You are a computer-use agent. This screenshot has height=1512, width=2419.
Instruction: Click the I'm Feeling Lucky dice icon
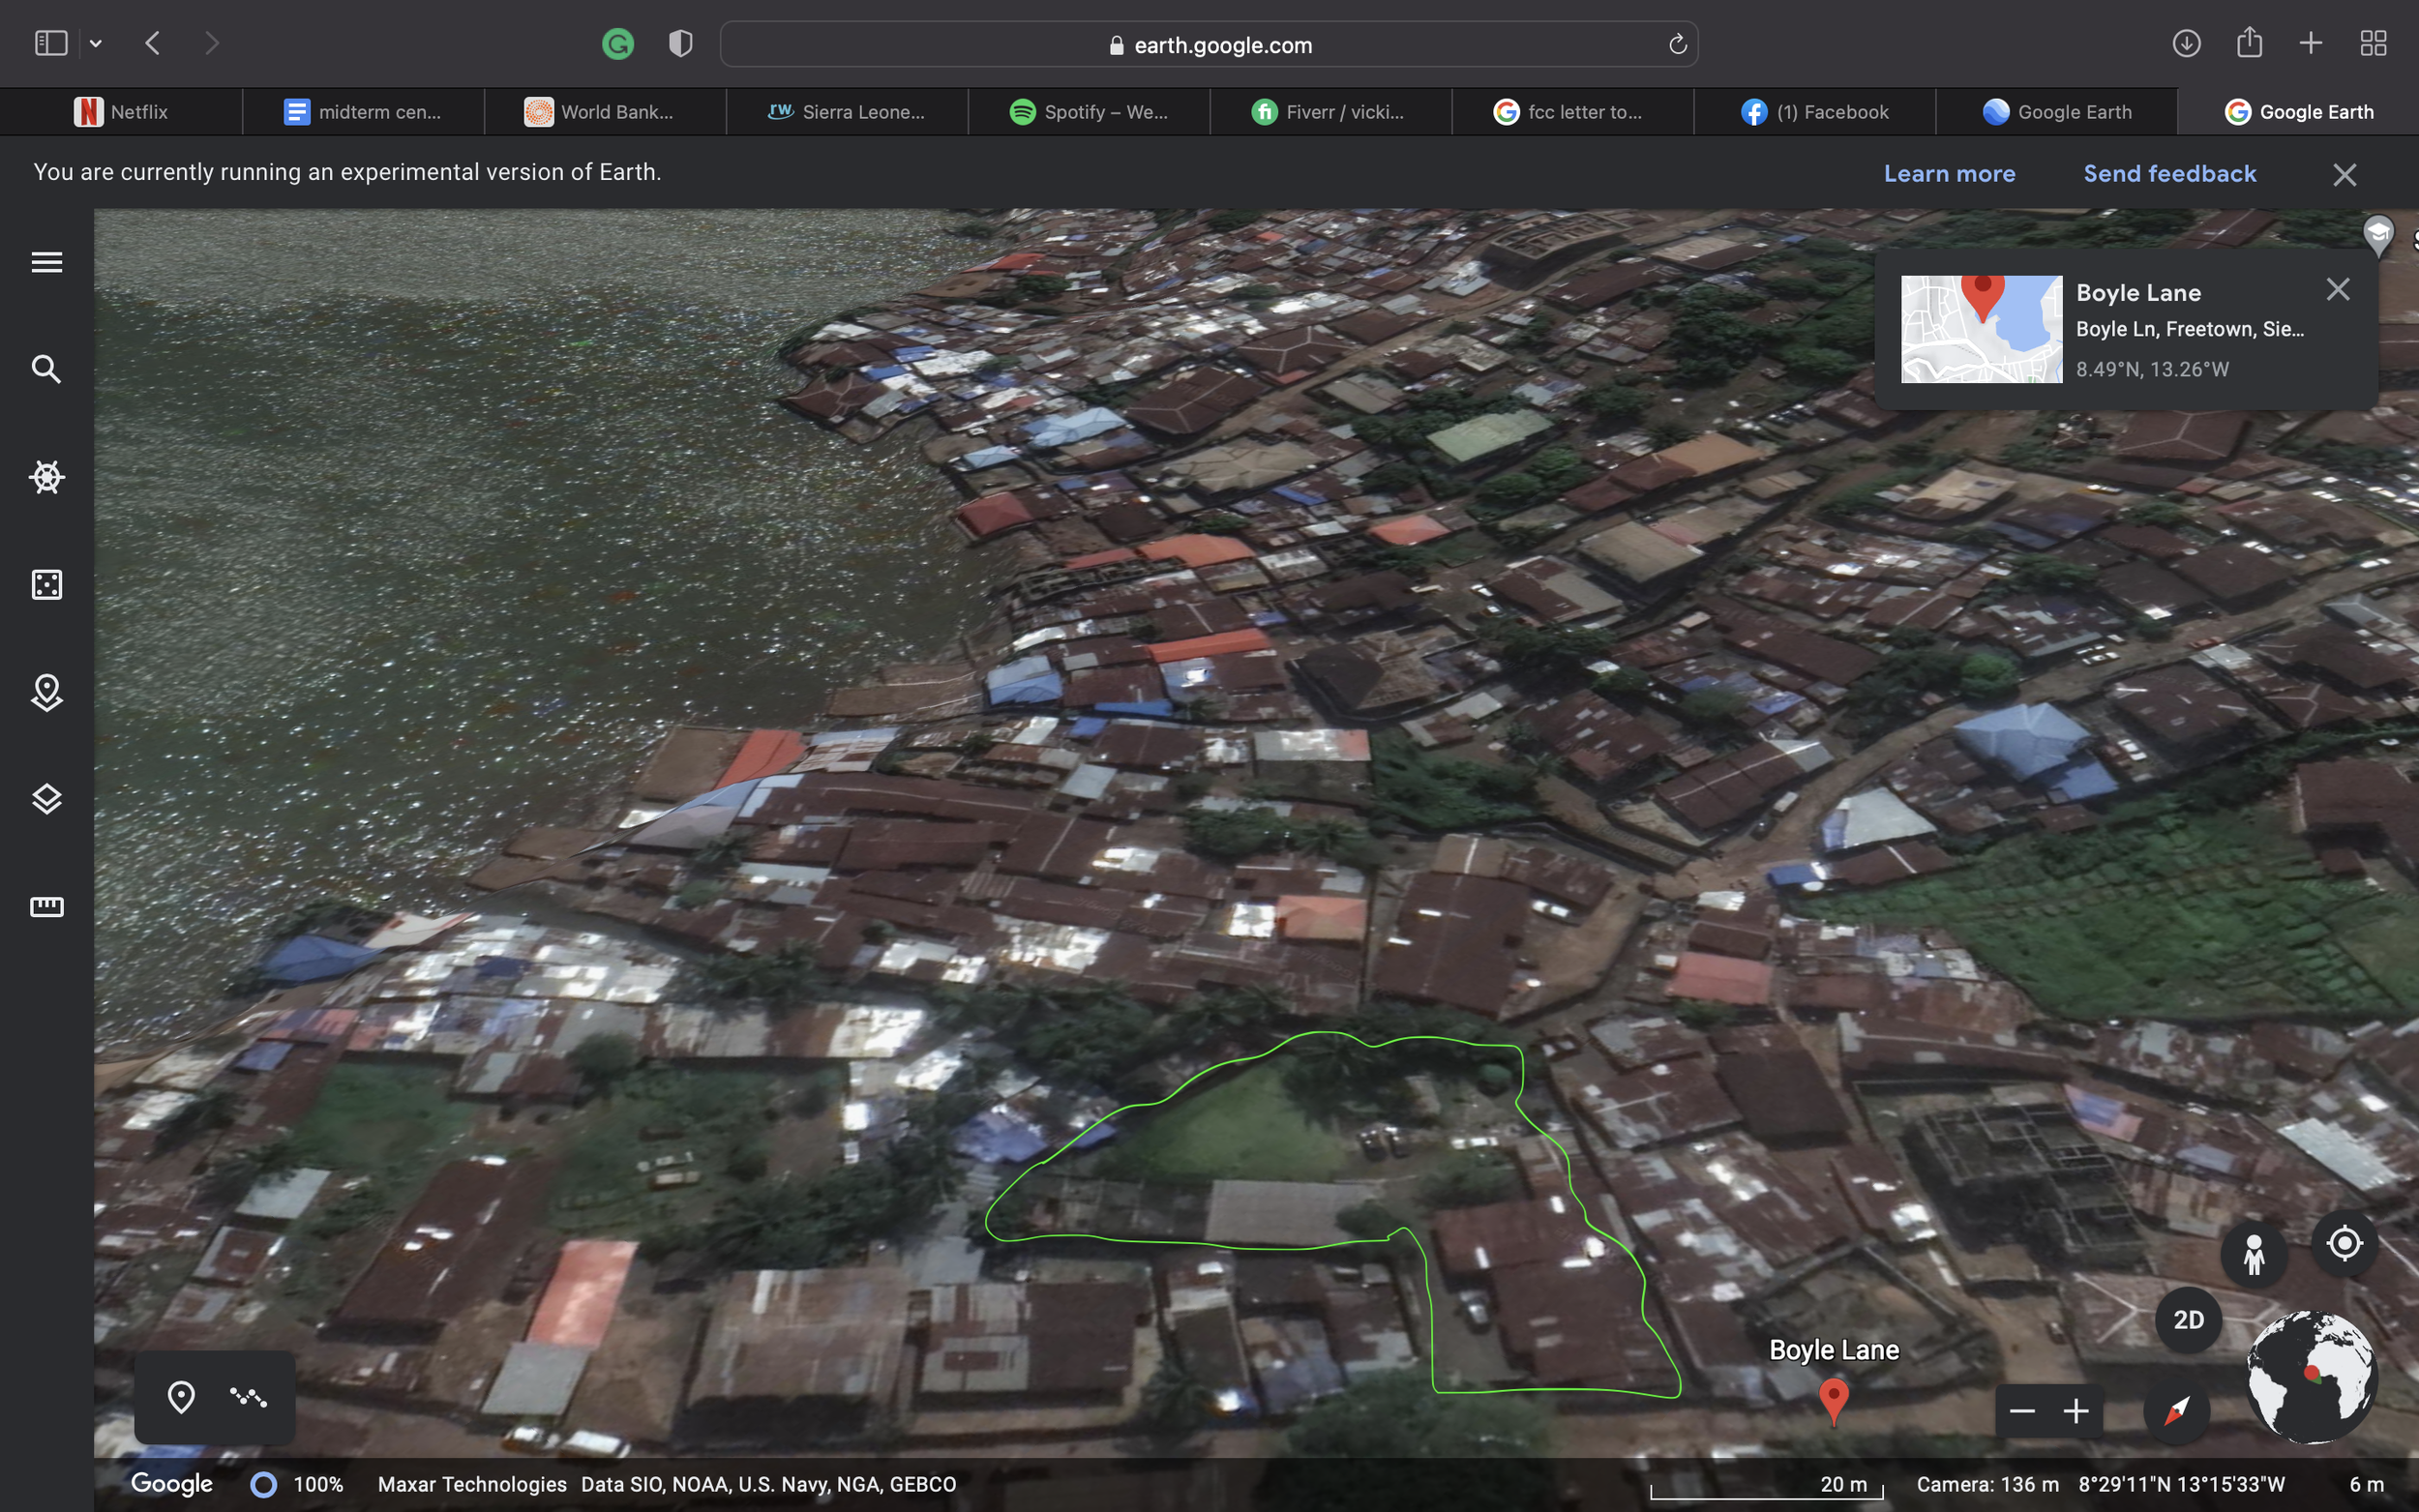pyautogui.click(x=47, y=585)
